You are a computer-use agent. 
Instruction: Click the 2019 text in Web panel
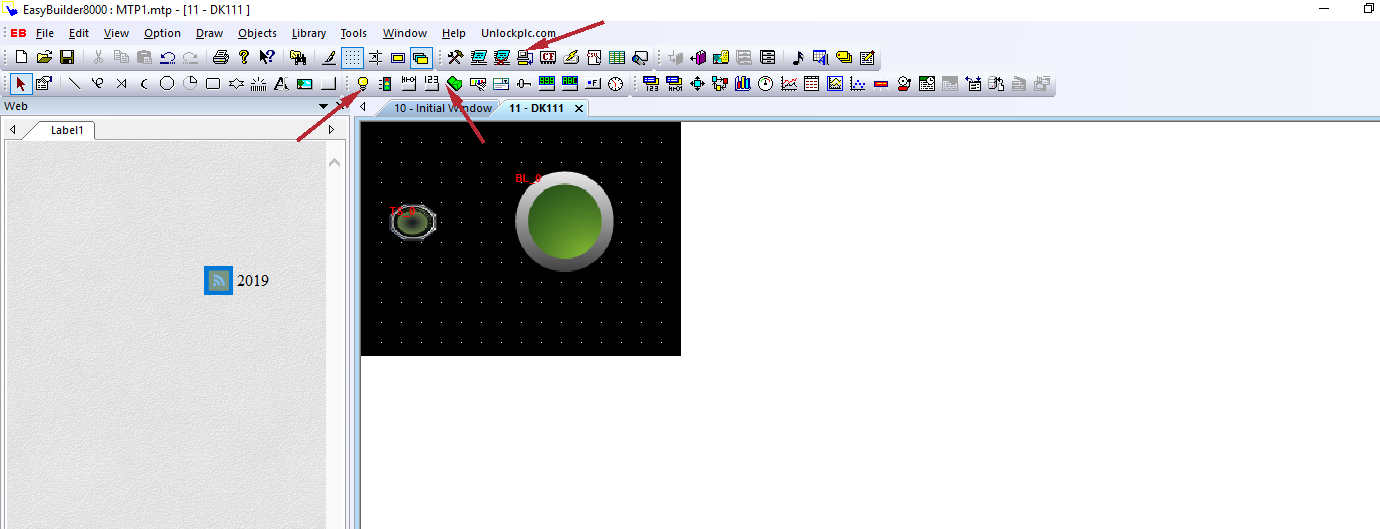(253, 281)
